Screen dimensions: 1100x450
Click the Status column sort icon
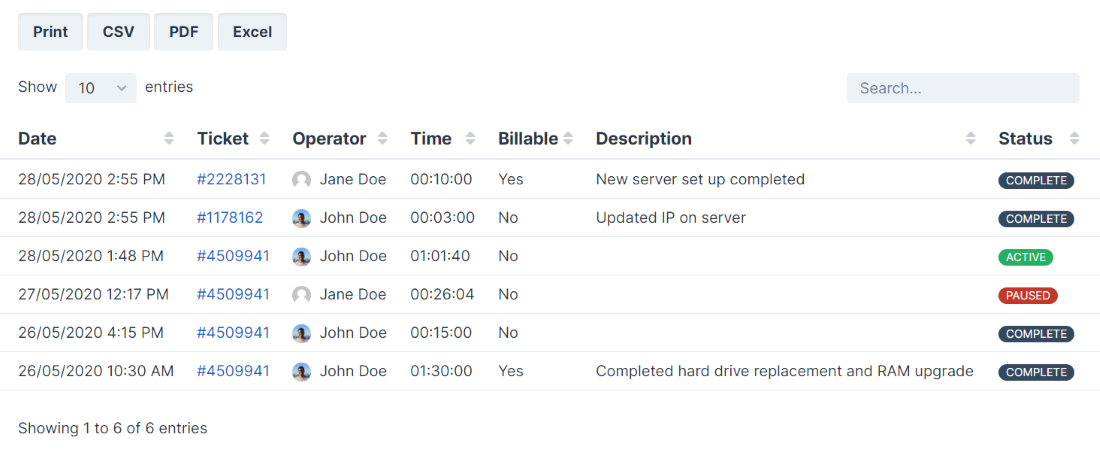(1074, 139)
